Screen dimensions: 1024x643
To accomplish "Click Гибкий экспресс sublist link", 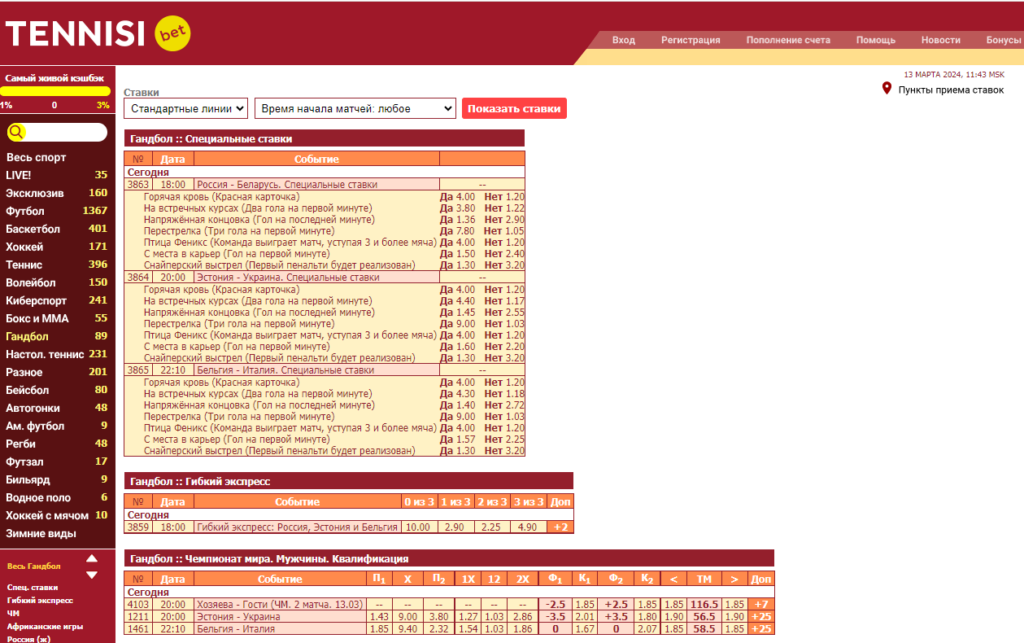I will coord(40,601).
